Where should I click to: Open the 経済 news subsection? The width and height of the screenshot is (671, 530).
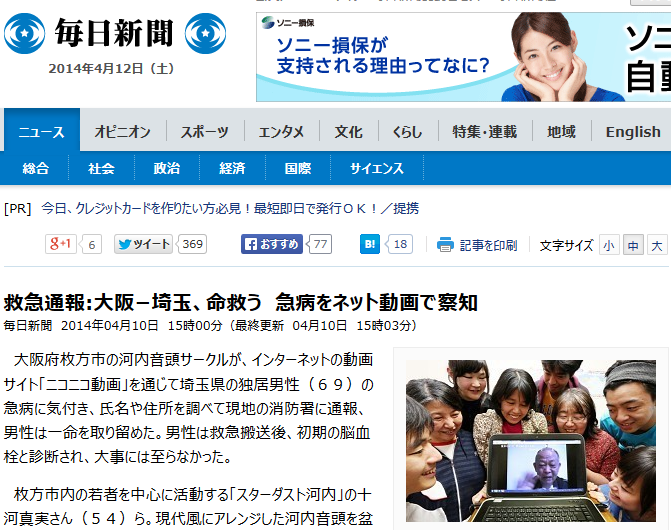pos(232,168)
